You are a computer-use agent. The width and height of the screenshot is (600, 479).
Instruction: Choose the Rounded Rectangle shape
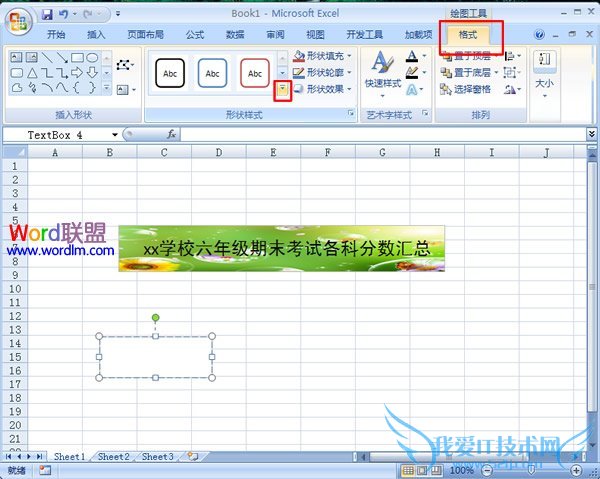[x=16, y=73]
